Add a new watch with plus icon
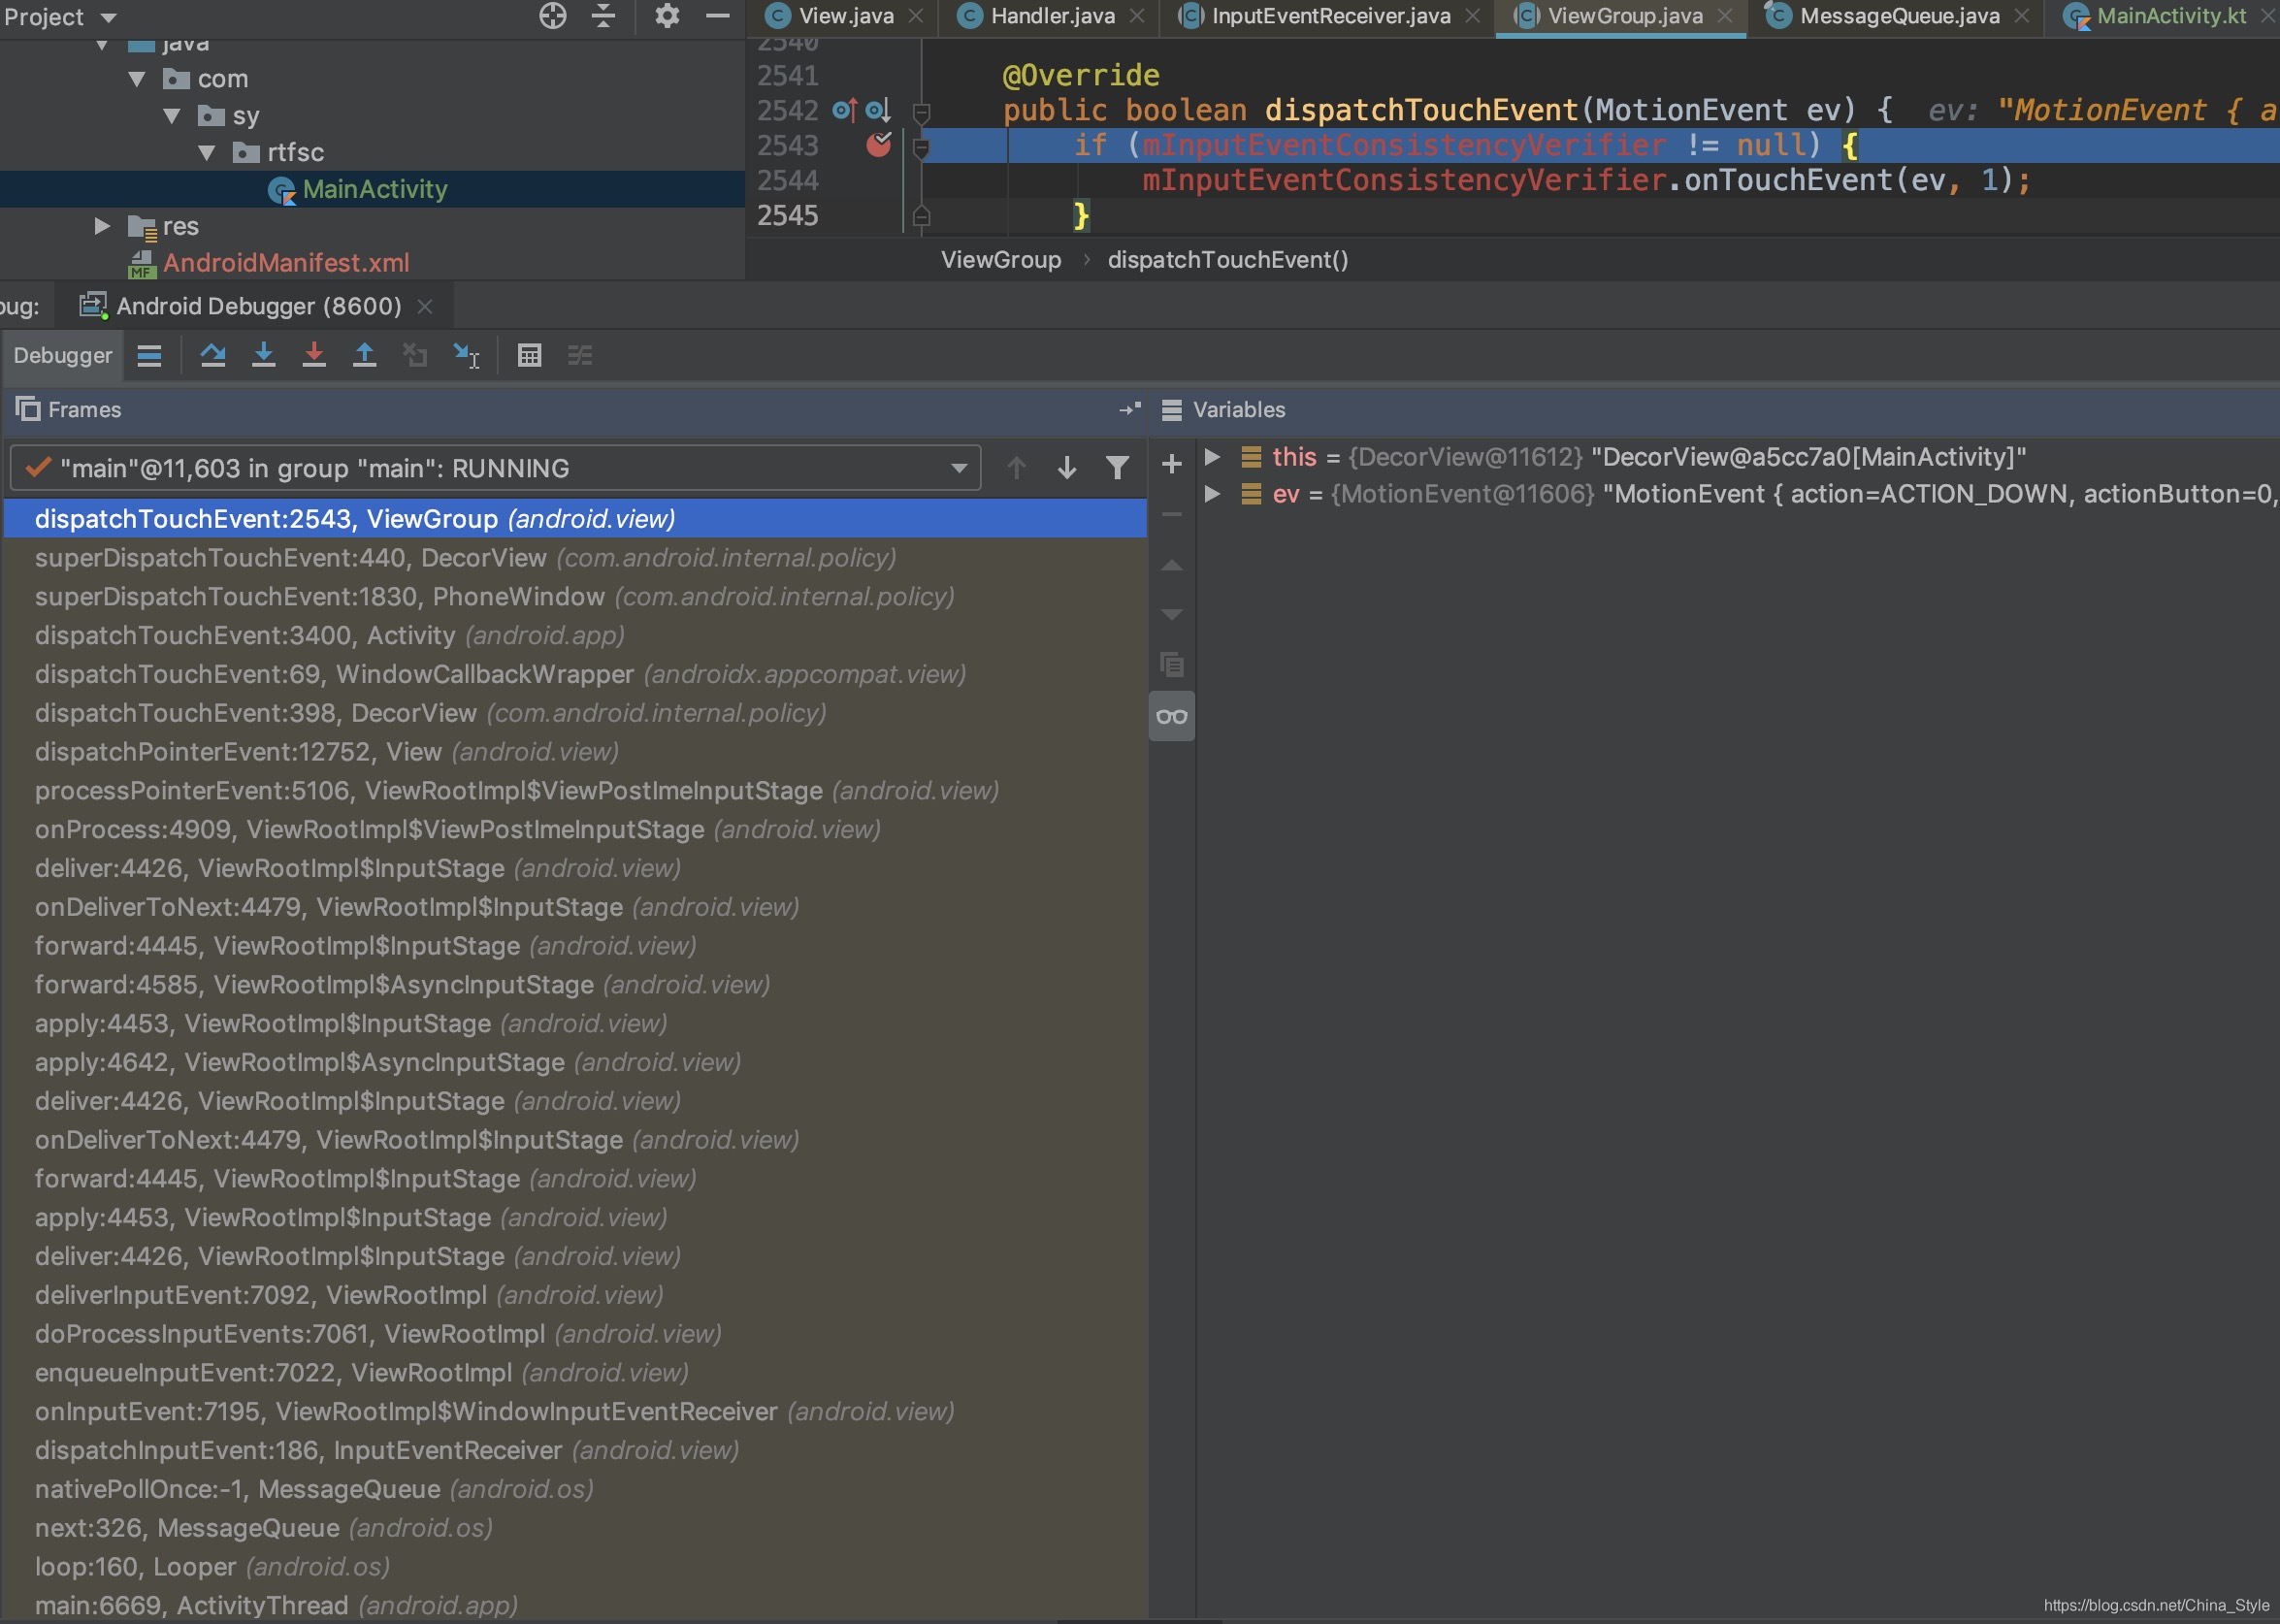Image resolution: width=2280 pixels, height=1624 pixels. (x=1171, y=463)
